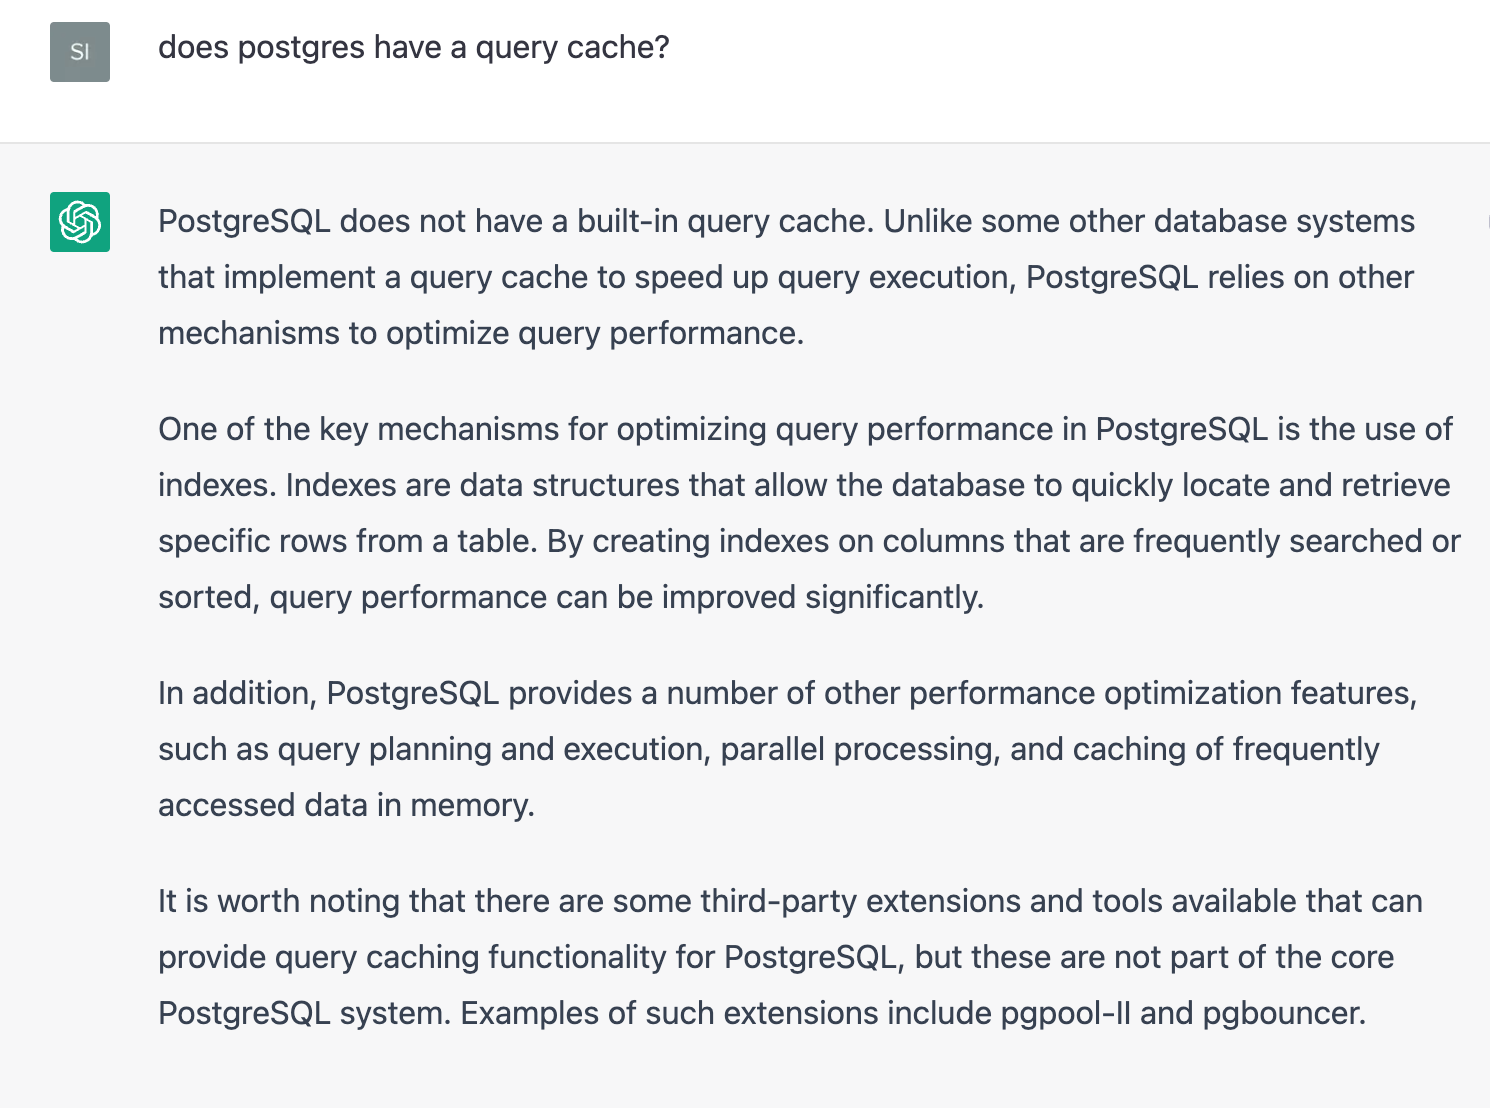Click the first paragraph's opening word "PostgreSQL"
Viewport: 1490px width, 1108px height.
tap(244, 221)
